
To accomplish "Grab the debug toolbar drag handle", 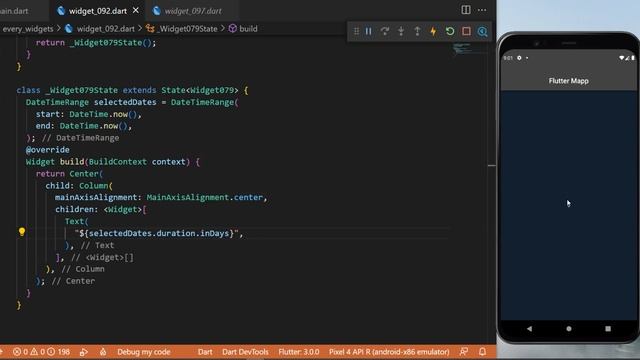I will [356, 31].
